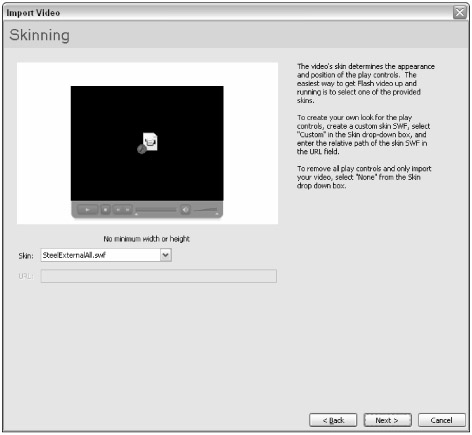472x435 pixels.
Task: Click the mute speaker icon in preview
Action: click(x=185, y=210)
